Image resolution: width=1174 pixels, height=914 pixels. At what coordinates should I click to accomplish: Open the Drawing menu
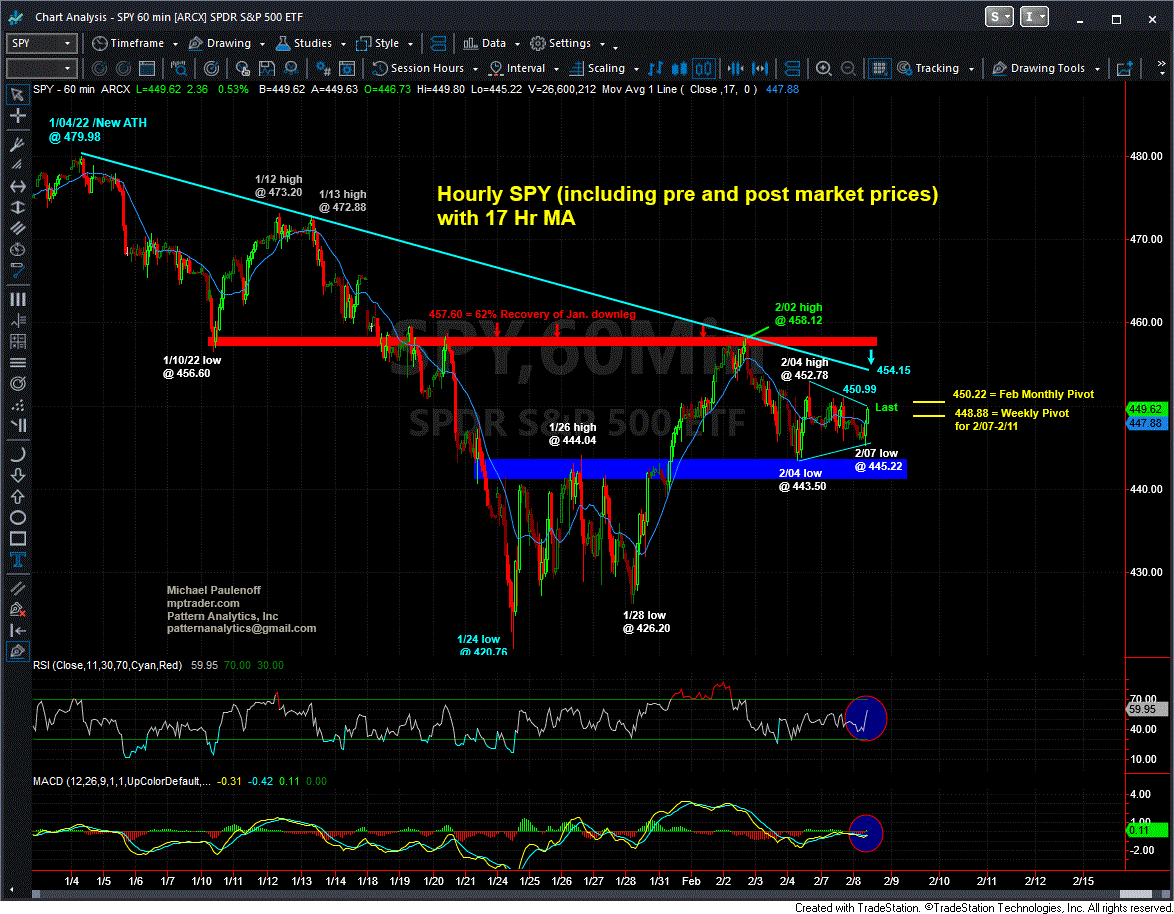tap(220, 43)
